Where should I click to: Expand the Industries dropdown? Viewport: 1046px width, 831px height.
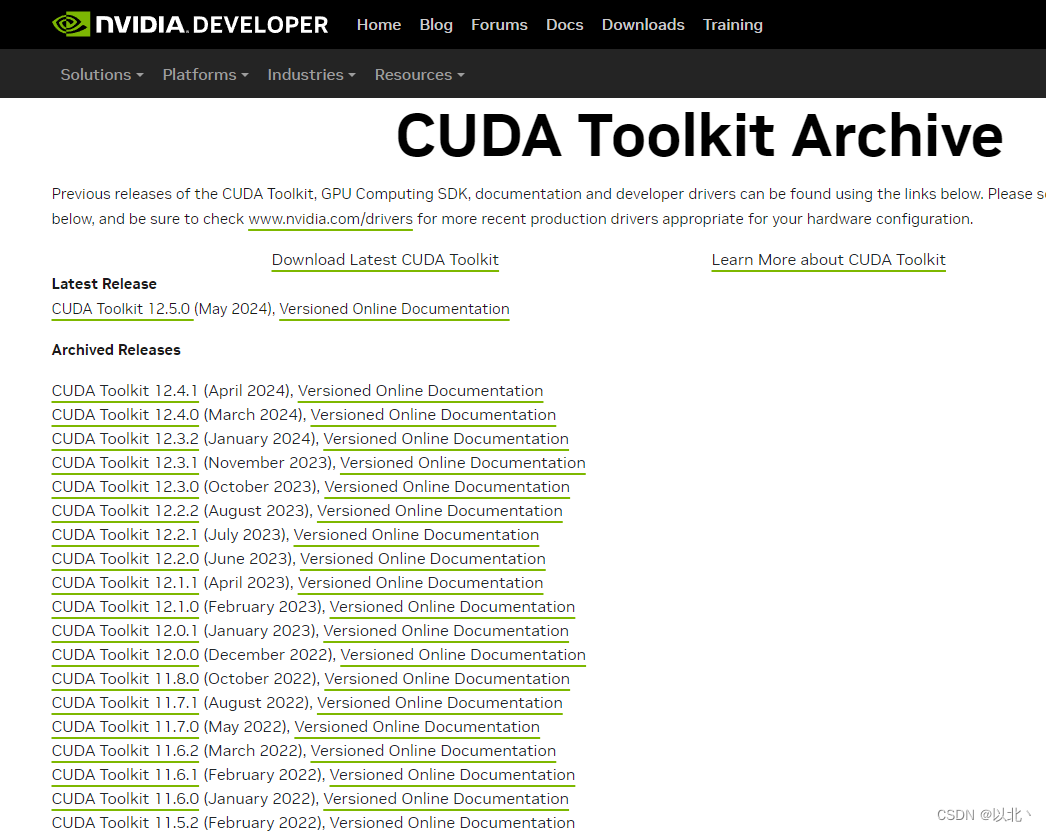312,75
